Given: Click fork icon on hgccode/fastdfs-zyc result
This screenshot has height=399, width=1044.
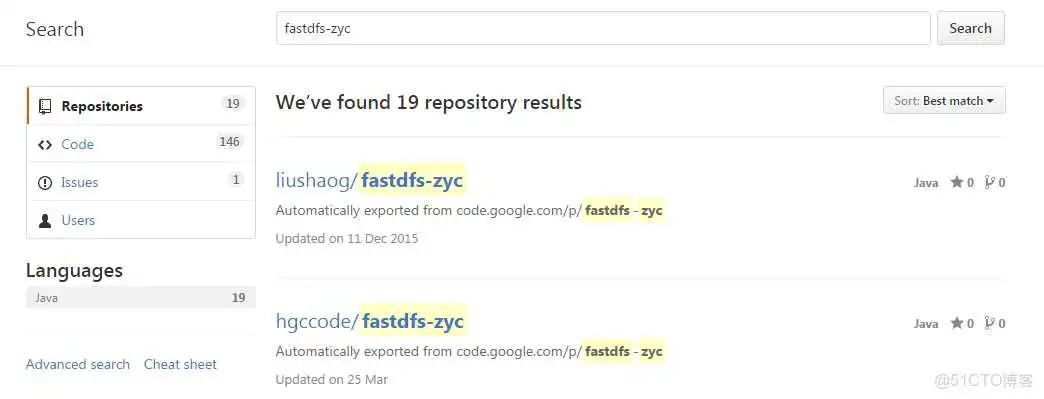Looking at the screenshot, I should click(989, 323).
